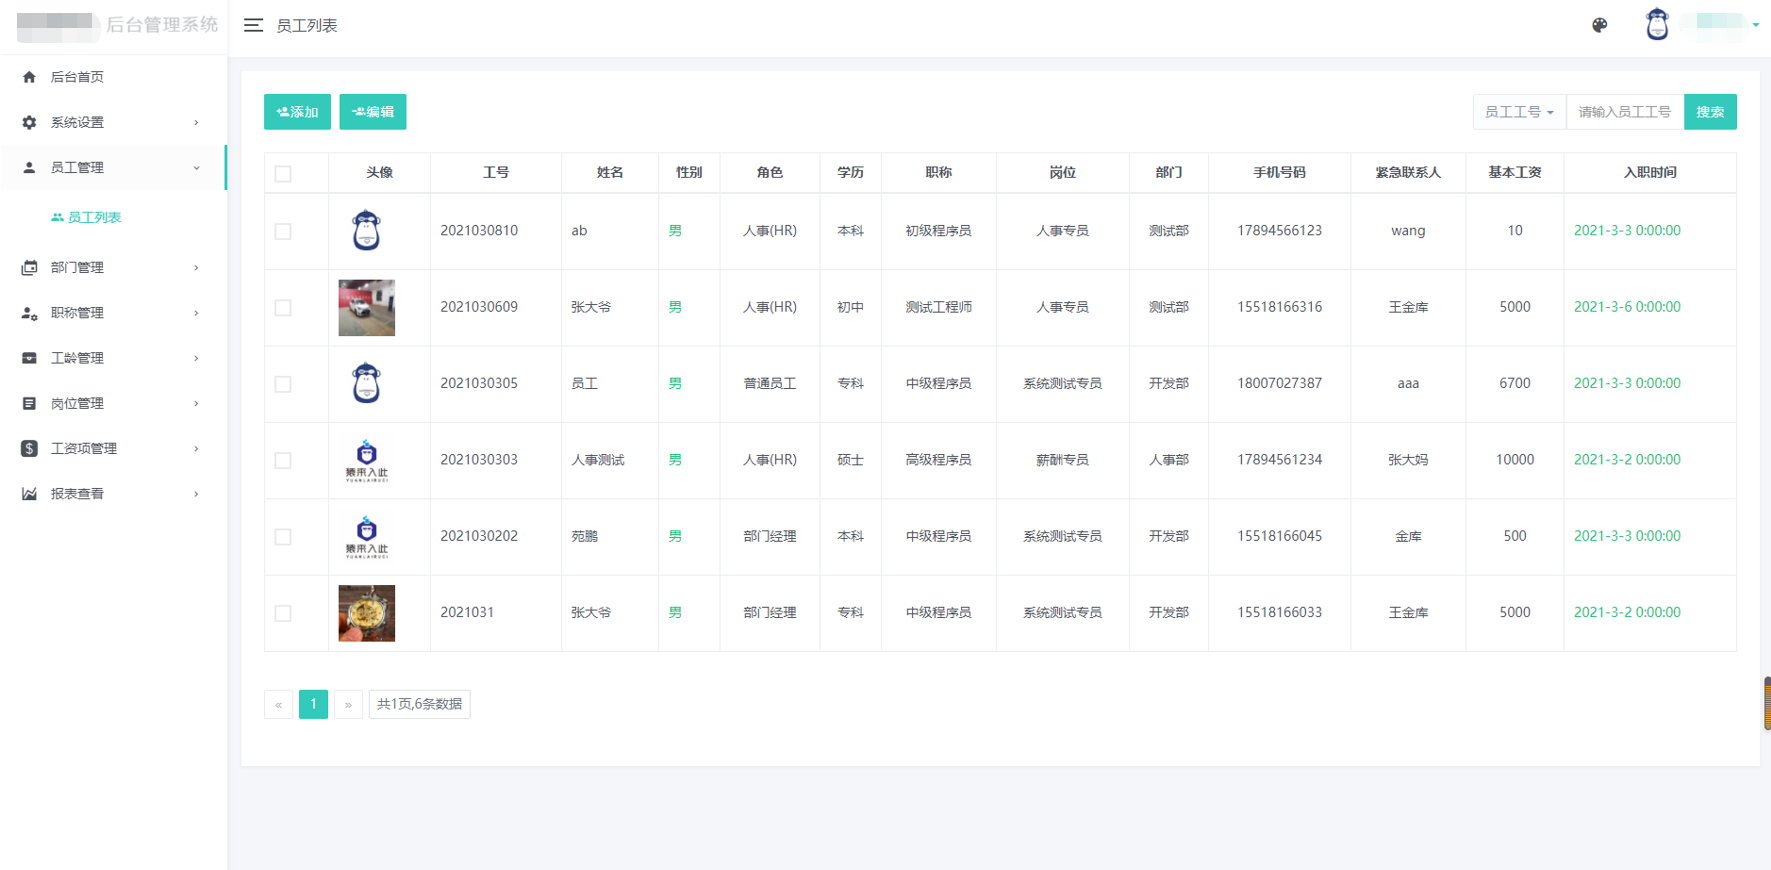Click the 添加 button
The image size is (1771, 870).
tap(297, 112)
